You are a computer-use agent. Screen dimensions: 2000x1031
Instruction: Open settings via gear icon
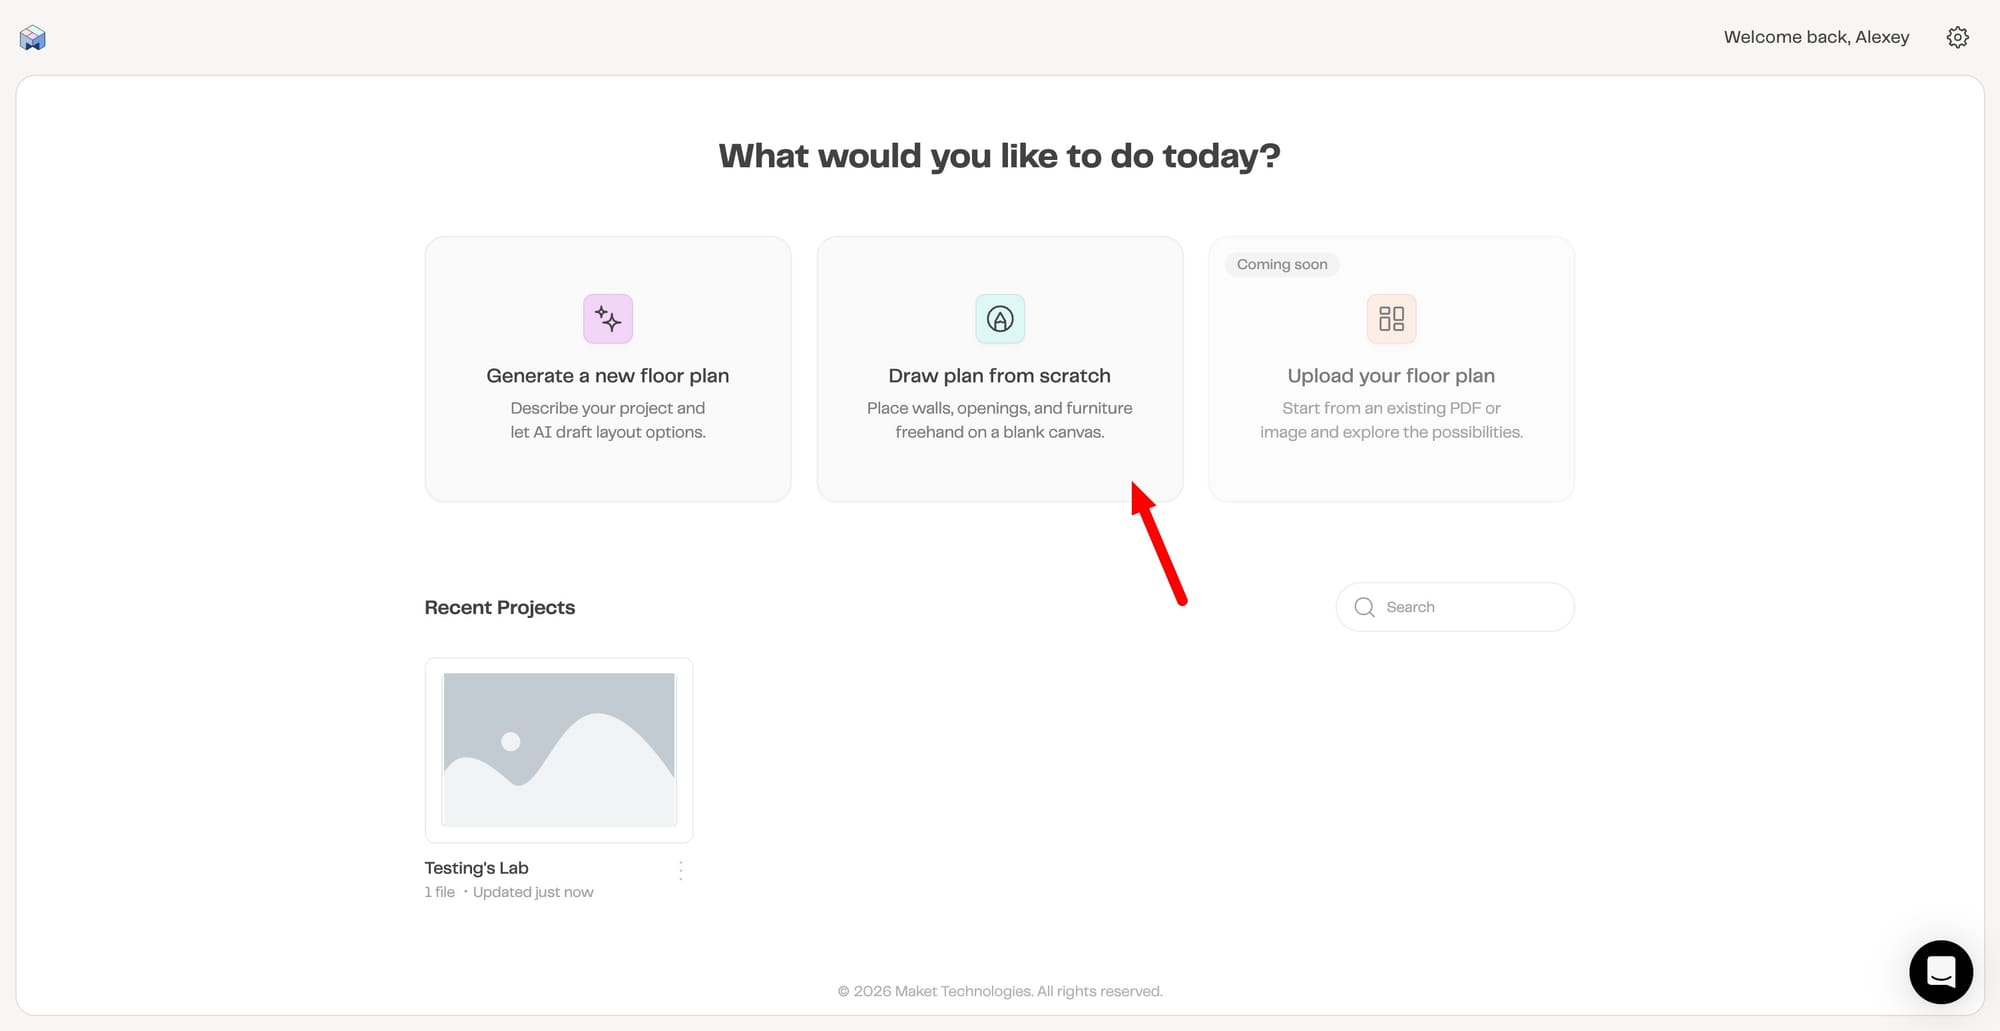click(1957, 37)
